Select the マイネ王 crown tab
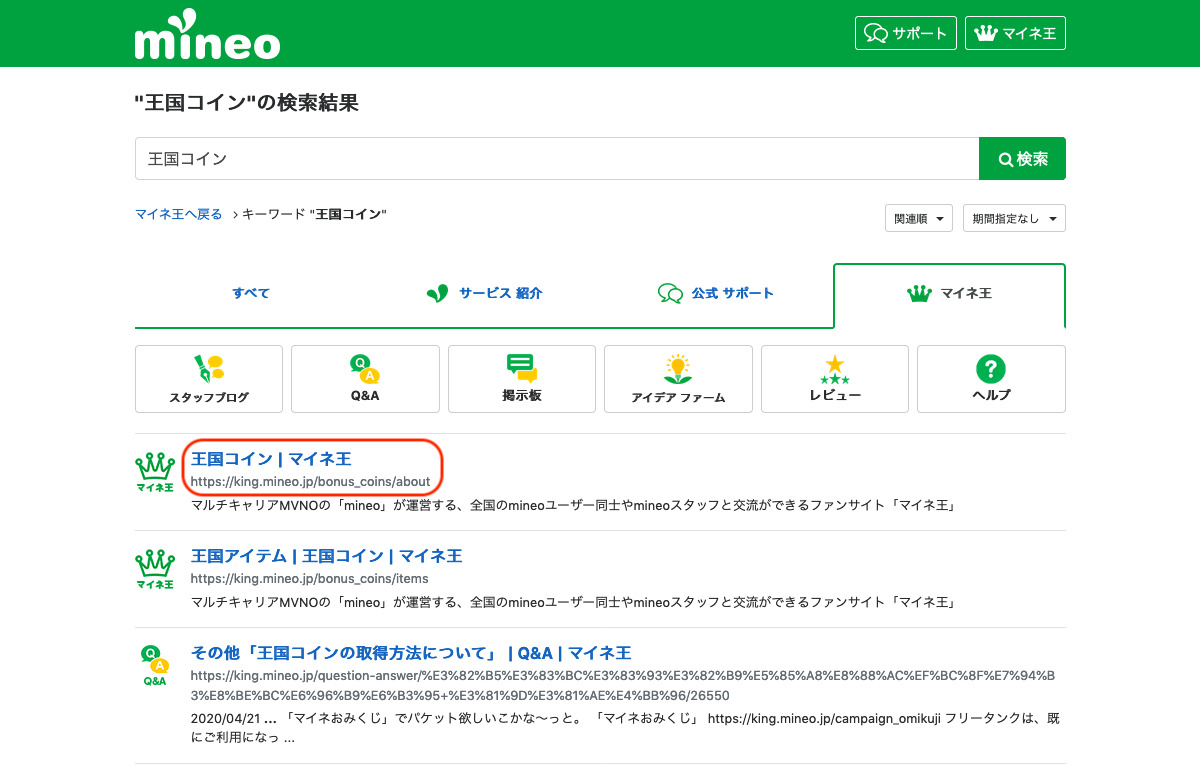The image size is (1200, 768). [949, 293]
